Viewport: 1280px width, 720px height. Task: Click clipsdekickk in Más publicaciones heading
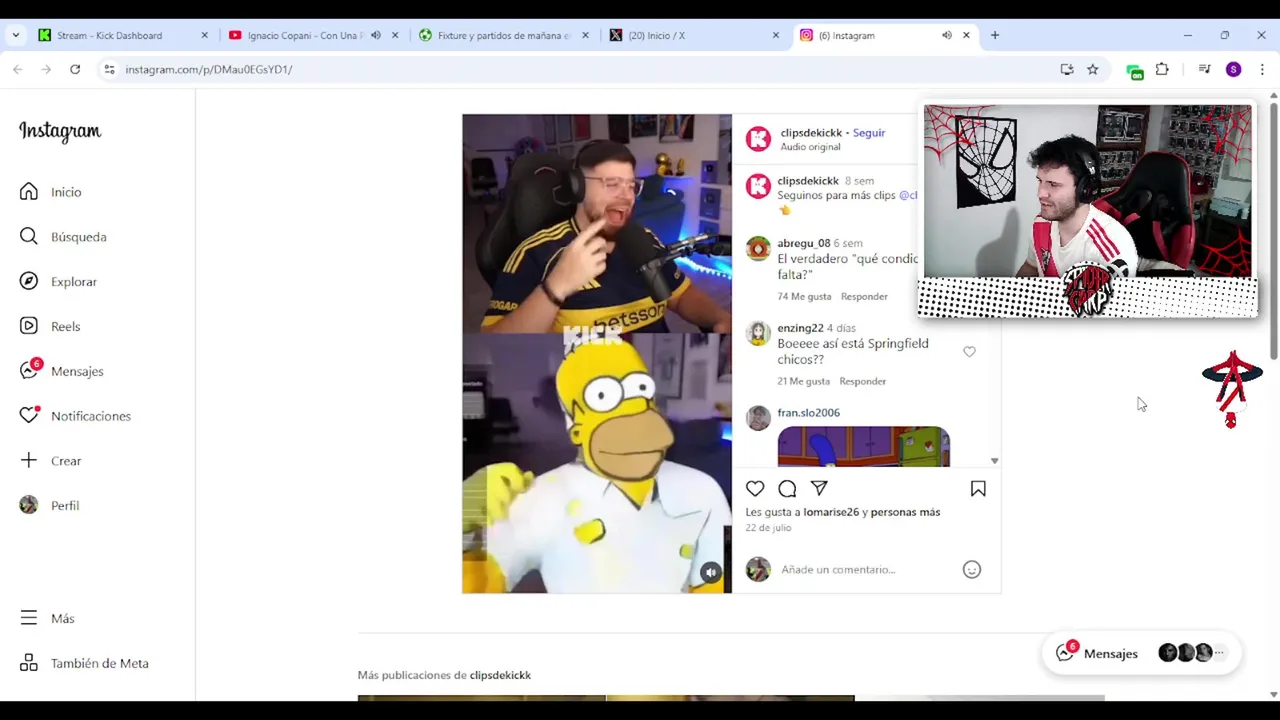[500, 675]
